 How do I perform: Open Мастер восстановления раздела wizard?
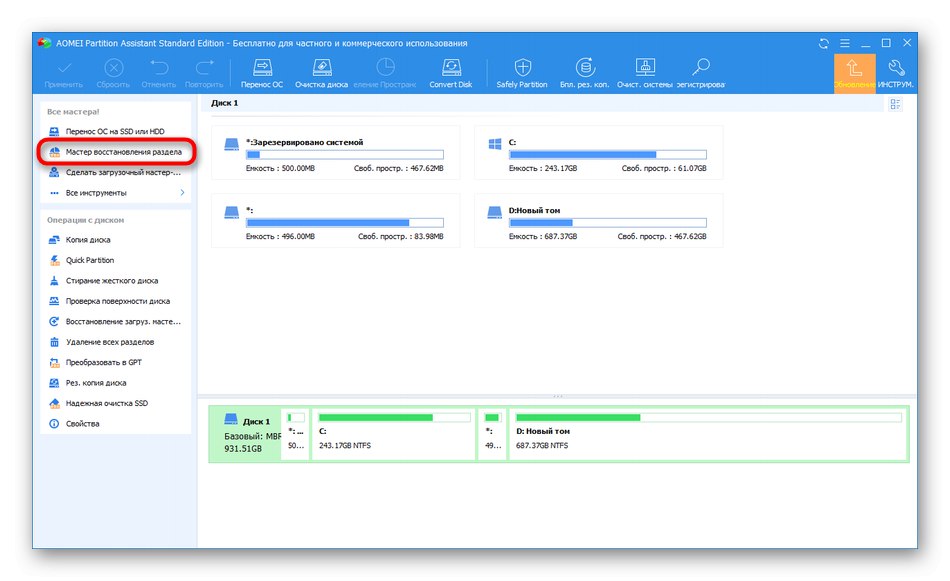[117, 152]
